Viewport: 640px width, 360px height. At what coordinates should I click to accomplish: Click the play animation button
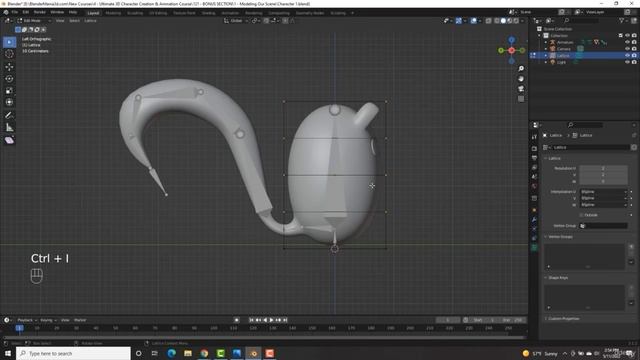click(271, 320)
